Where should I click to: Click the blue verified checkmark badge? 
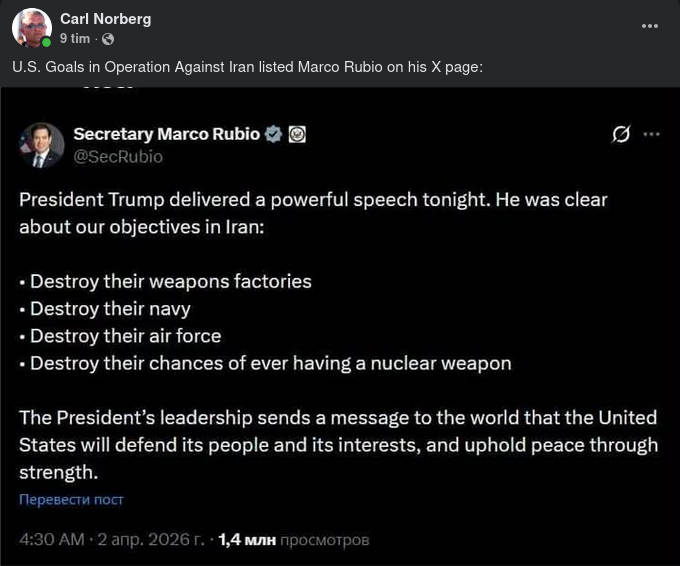[273, 134]
